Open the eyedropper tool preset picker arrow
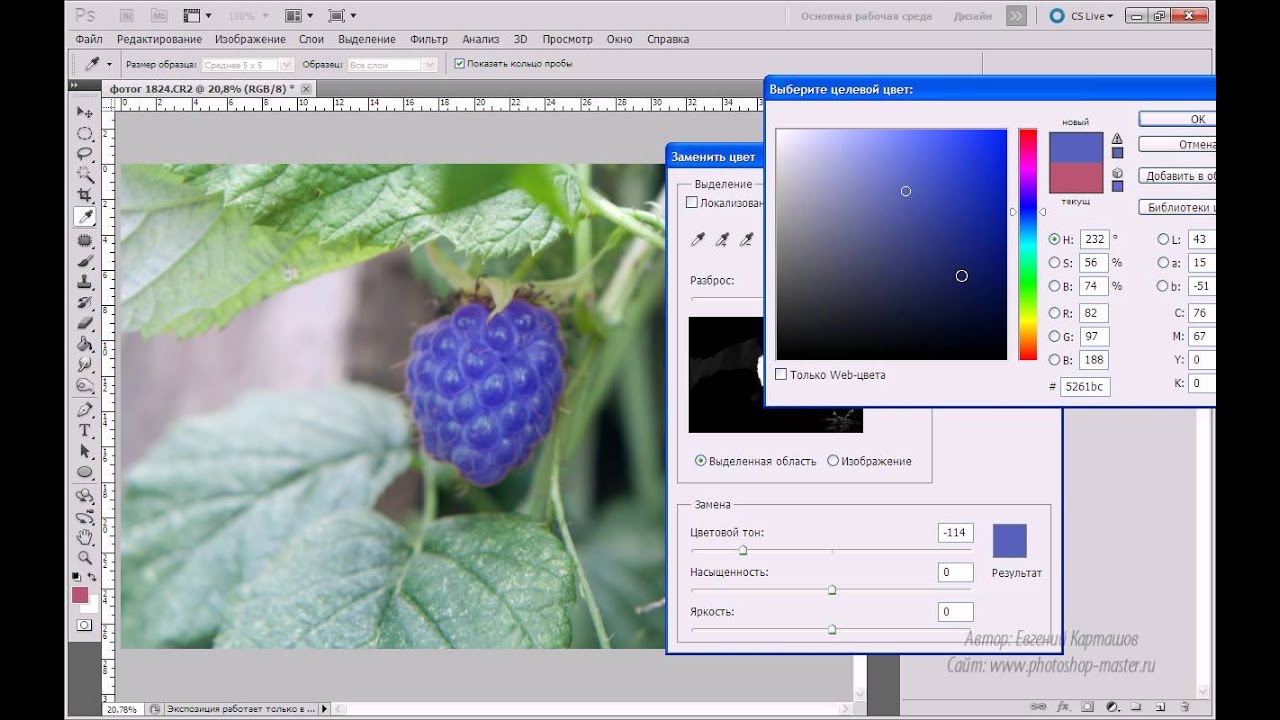The image size is (1280, 720). (x=109, y=64)
